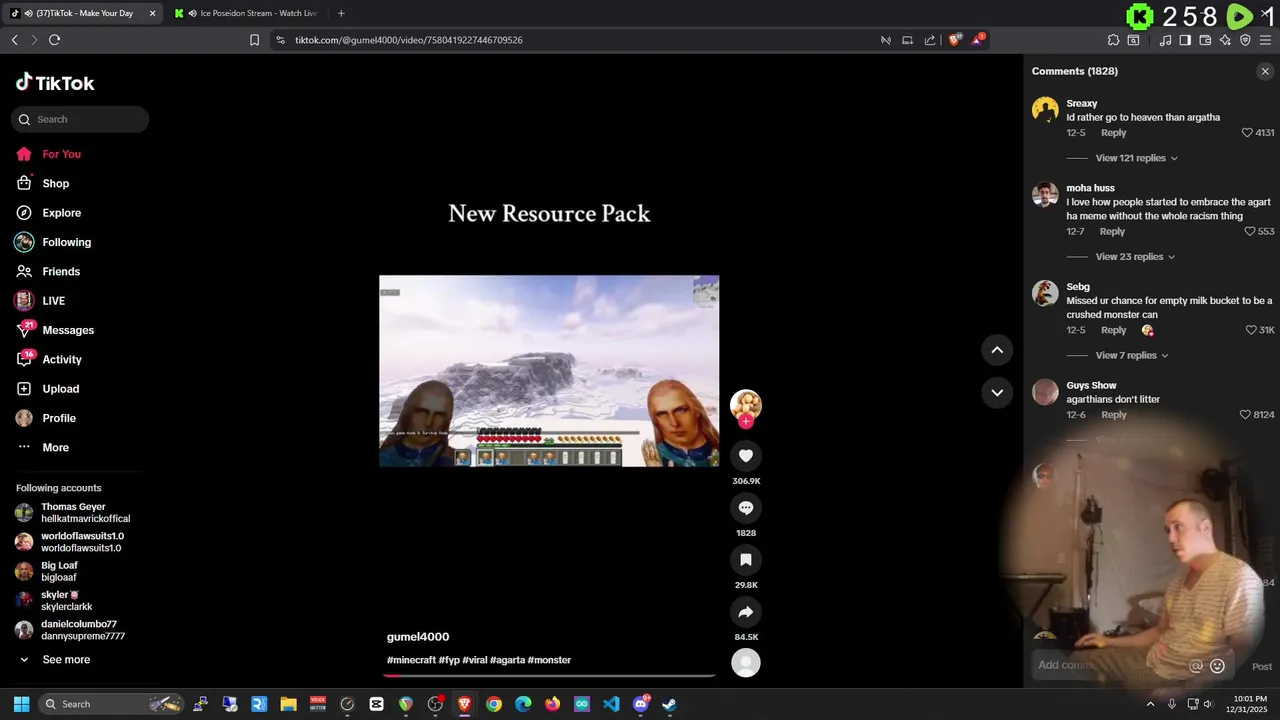This screenshot has width=1280, height=720.
Task: Reply to Sebg's comment
Action: click(x=1113, y=330)
